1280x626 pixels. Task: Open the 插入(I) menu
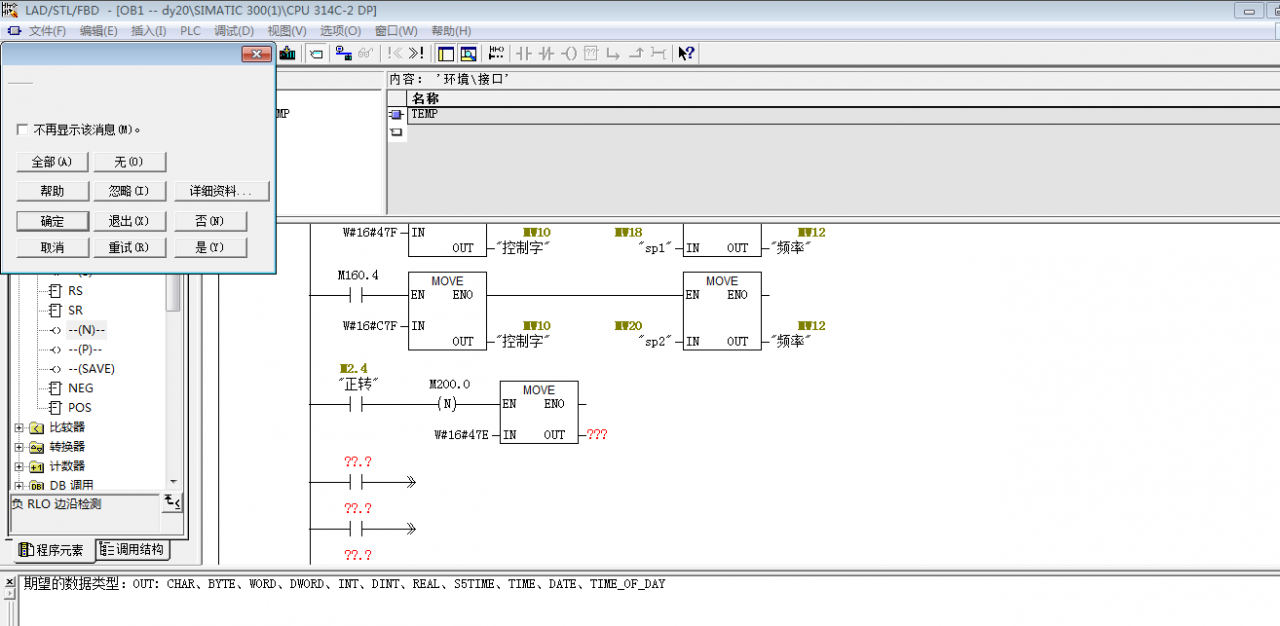point(149,31)
